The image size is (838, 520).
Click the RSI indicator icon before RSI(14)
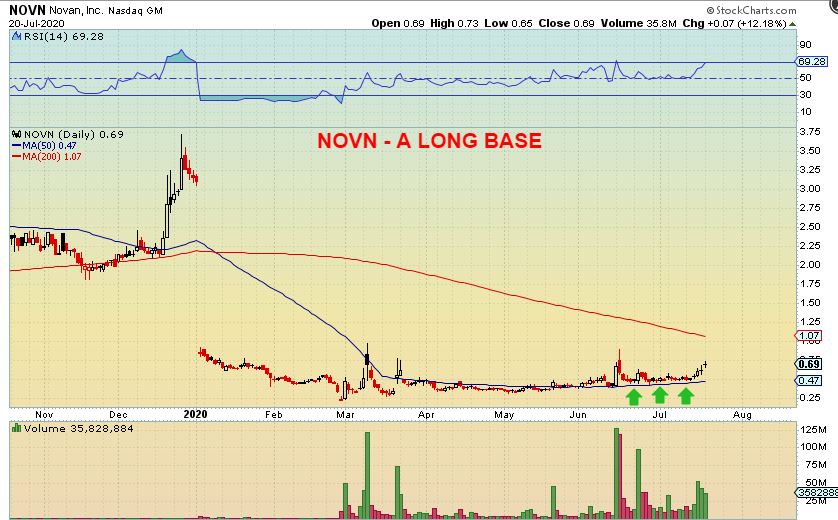coord(16,36)
